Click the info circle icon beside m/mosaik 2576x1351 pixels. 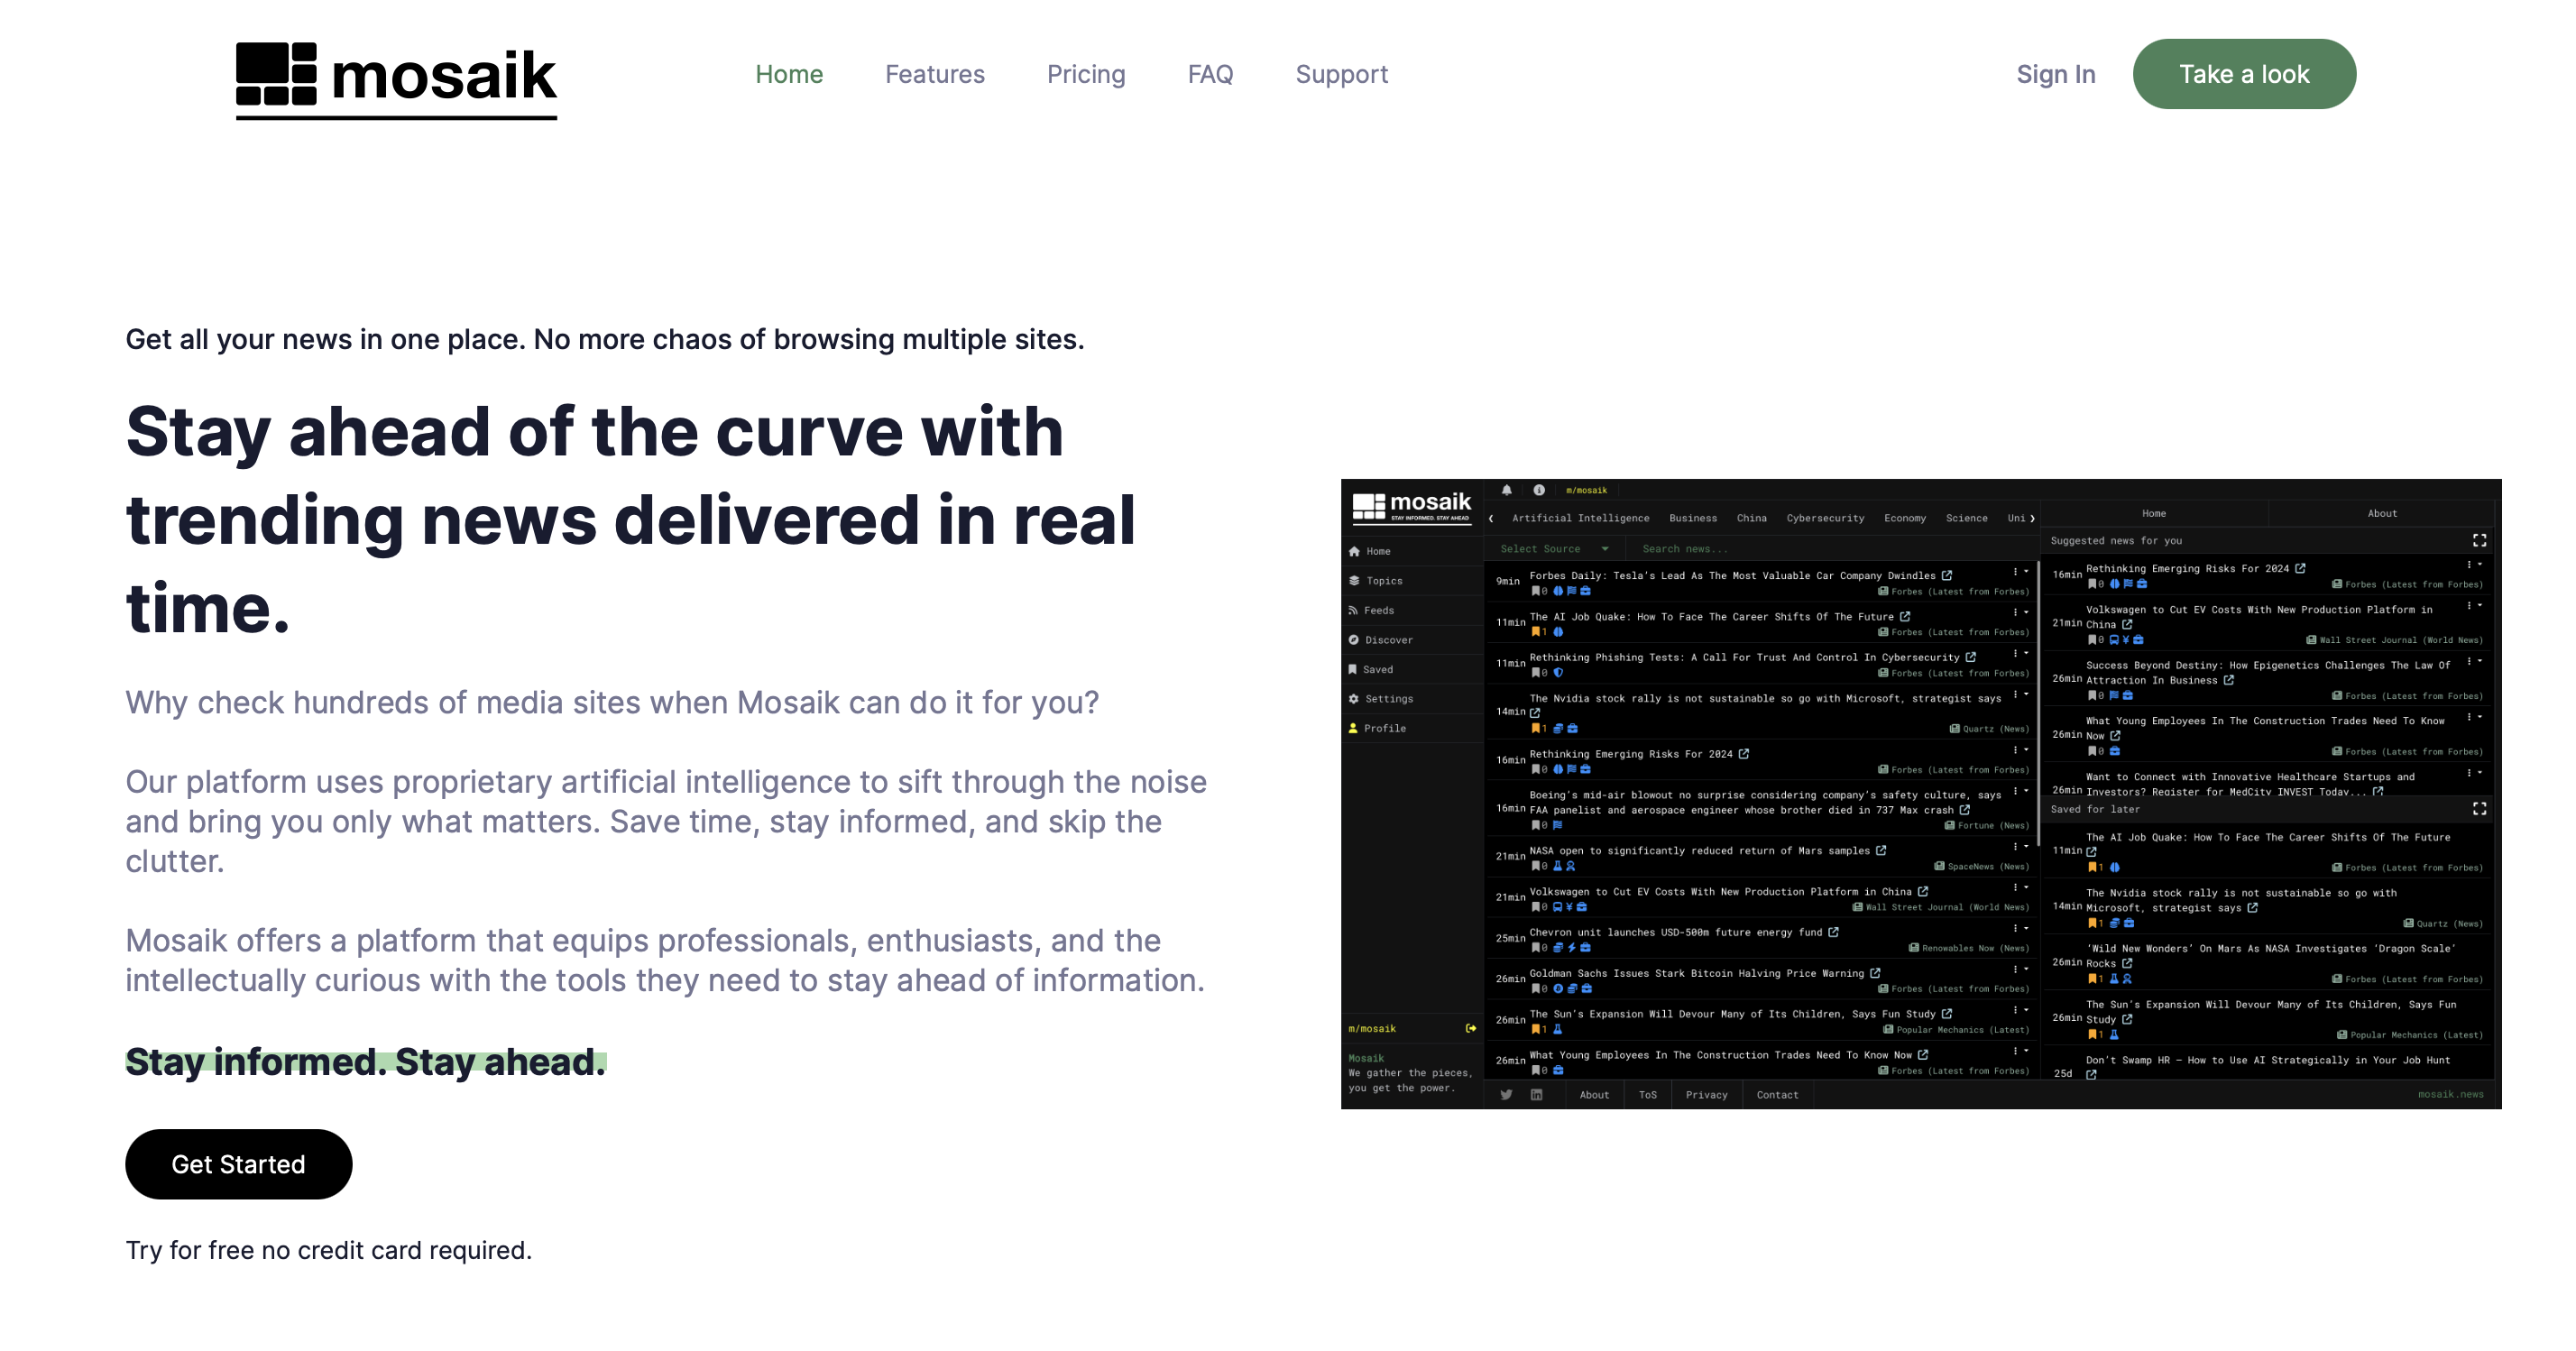click(x=1539, y=490)
